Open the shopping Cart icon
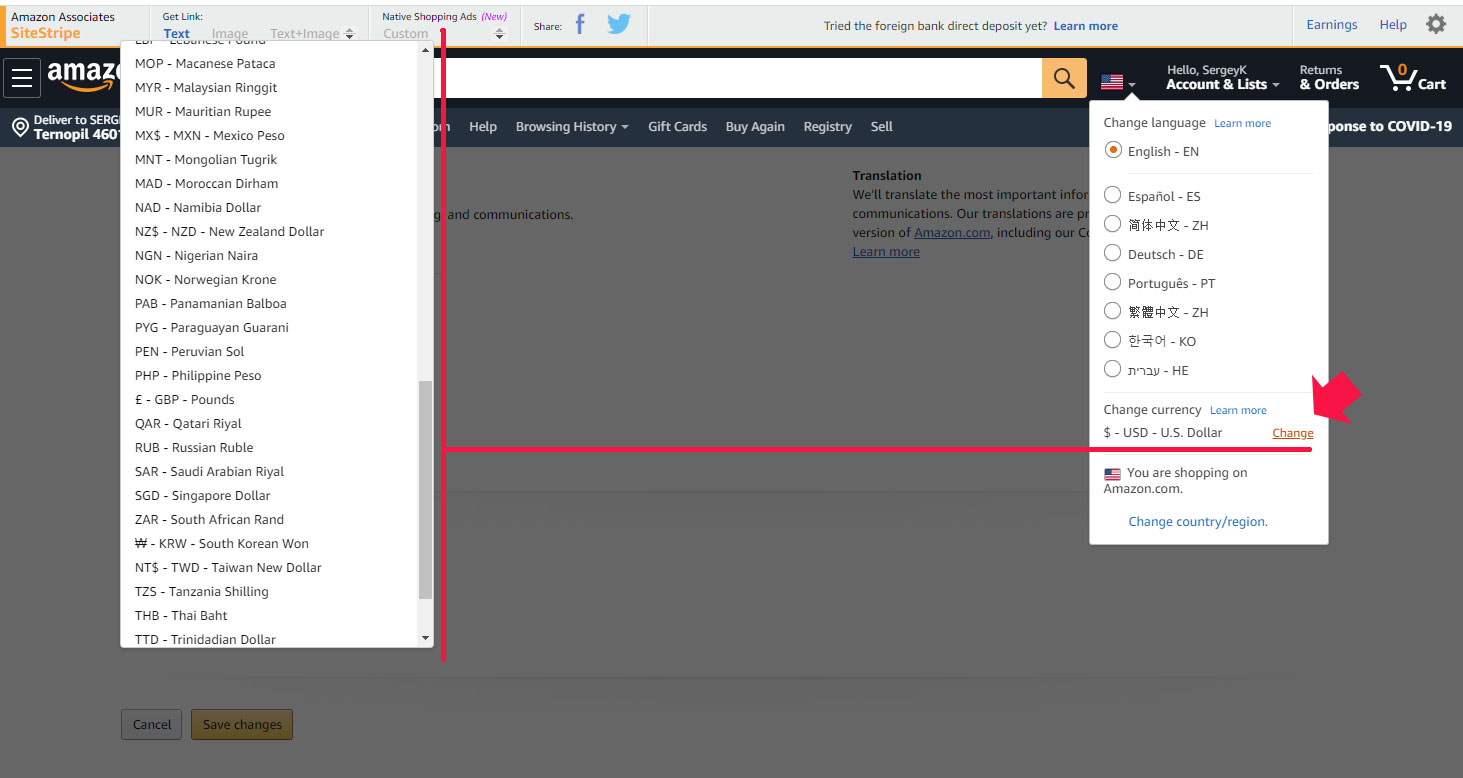Image resolution: width=1463 pixels, height=778 pixels. pyautogui.click(x=1412, y=78)
